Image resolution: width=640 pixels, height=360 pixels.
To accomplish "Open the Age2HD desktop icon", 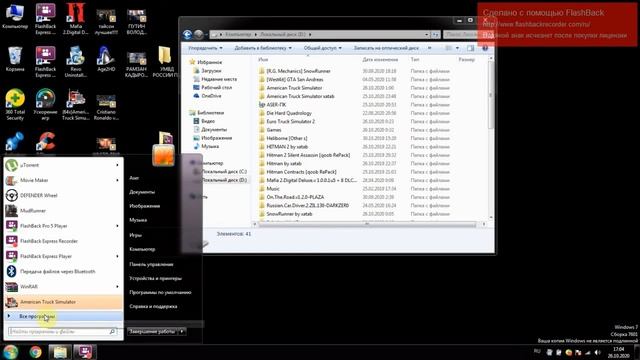I will tap(106, 60).
